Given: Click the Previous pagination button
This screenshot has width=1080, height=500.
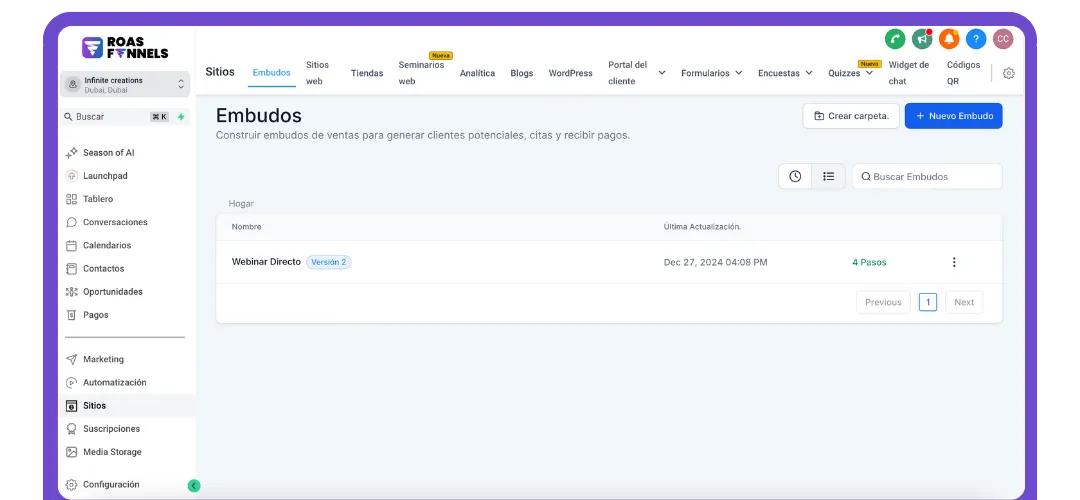Looking at the screenshot, I should [884, 302].
